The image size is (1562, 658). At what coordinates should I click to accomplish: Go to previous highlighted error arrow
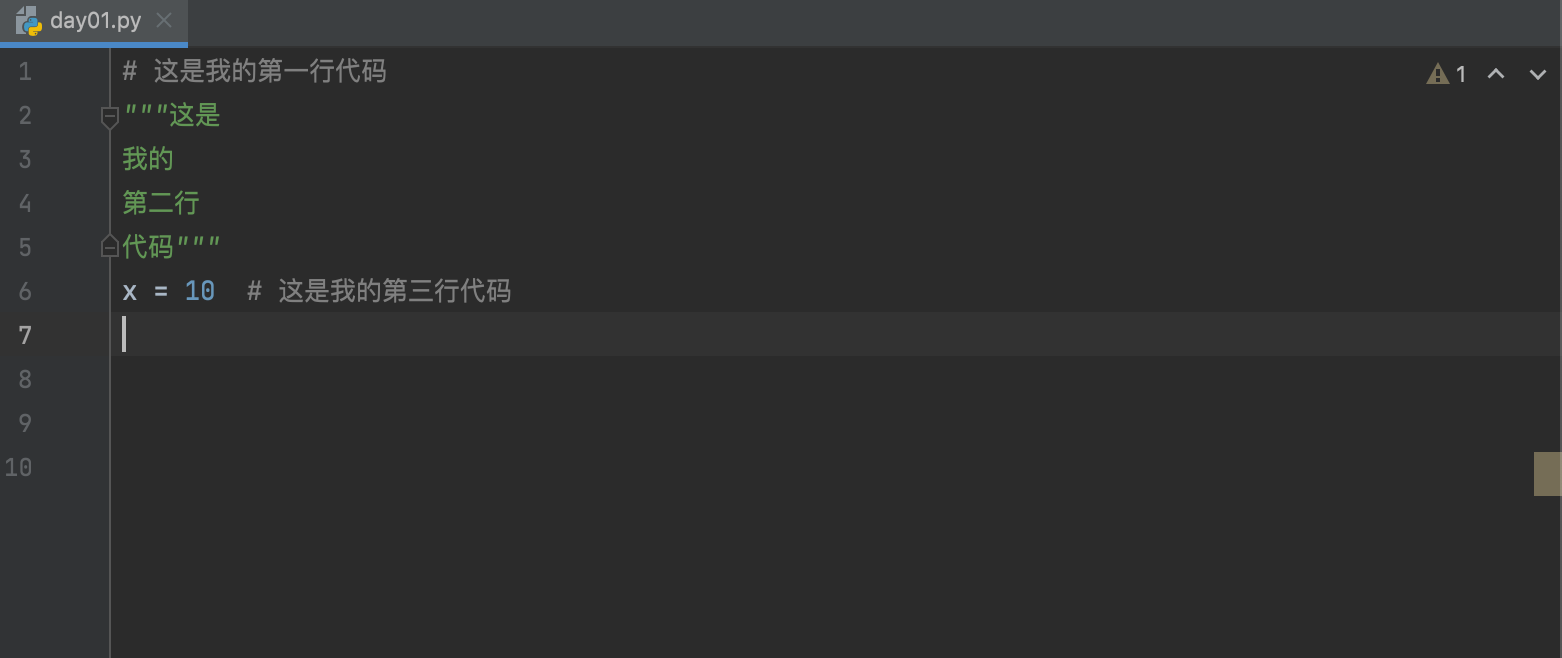(1496, 74)
